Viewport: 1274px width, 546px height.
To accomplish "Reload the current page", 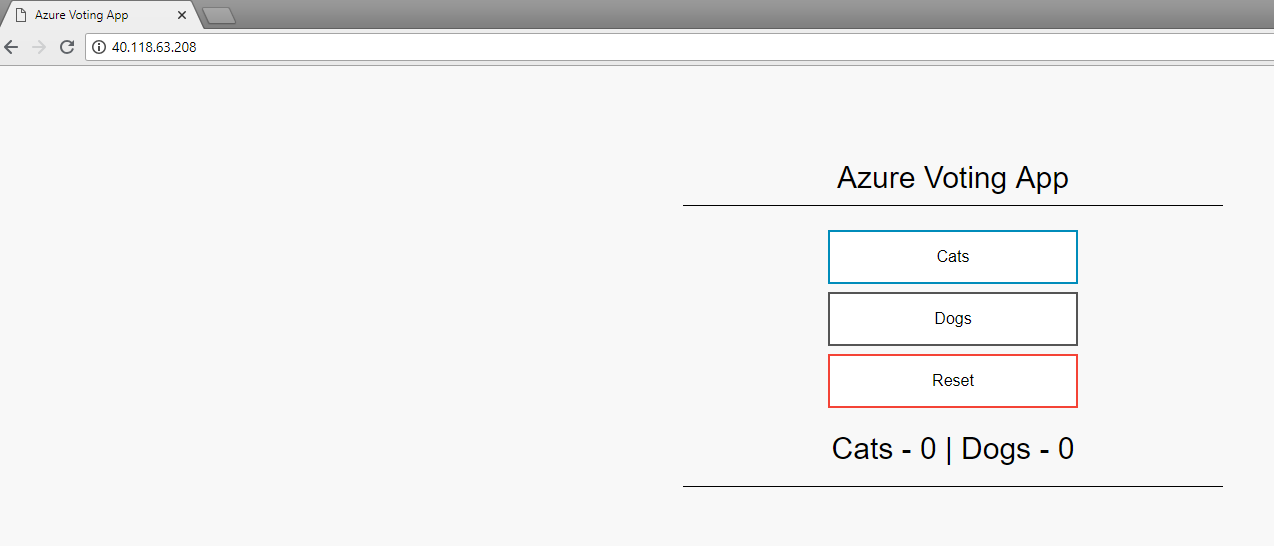I will click(x=67, y=47).
